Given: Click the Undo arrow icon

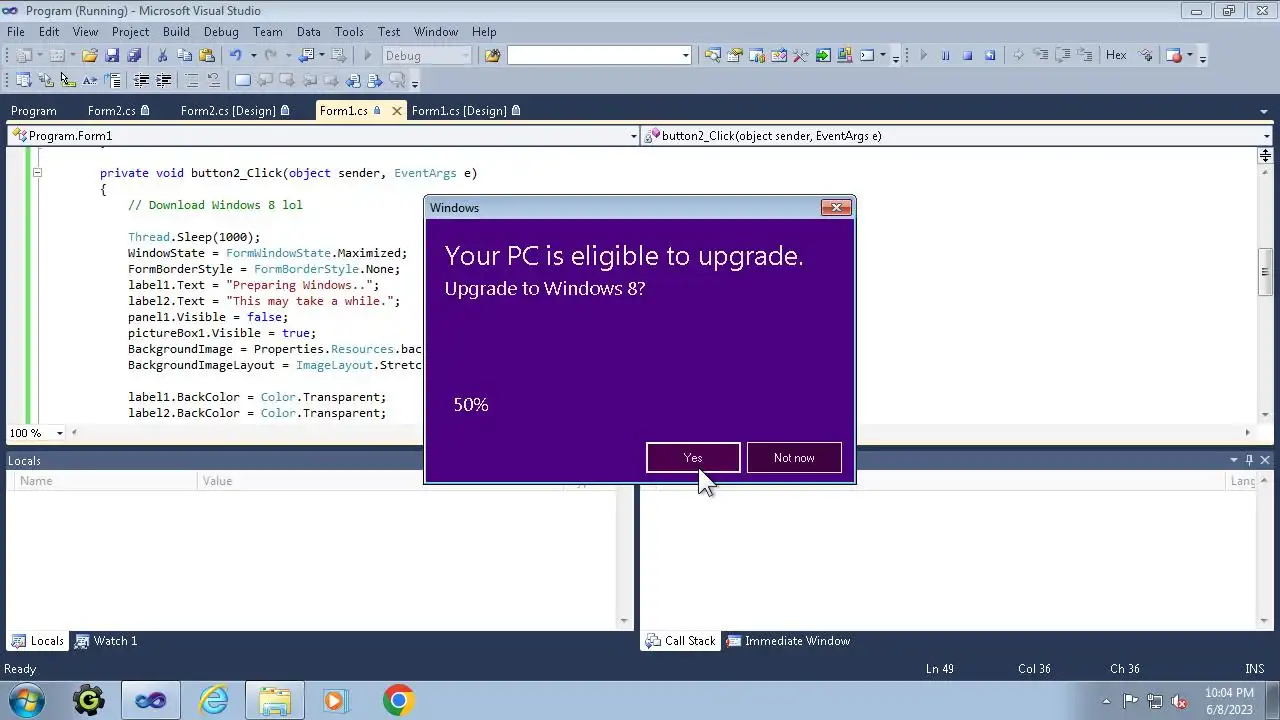Looking at the screenshot, I should click(236, 56).
